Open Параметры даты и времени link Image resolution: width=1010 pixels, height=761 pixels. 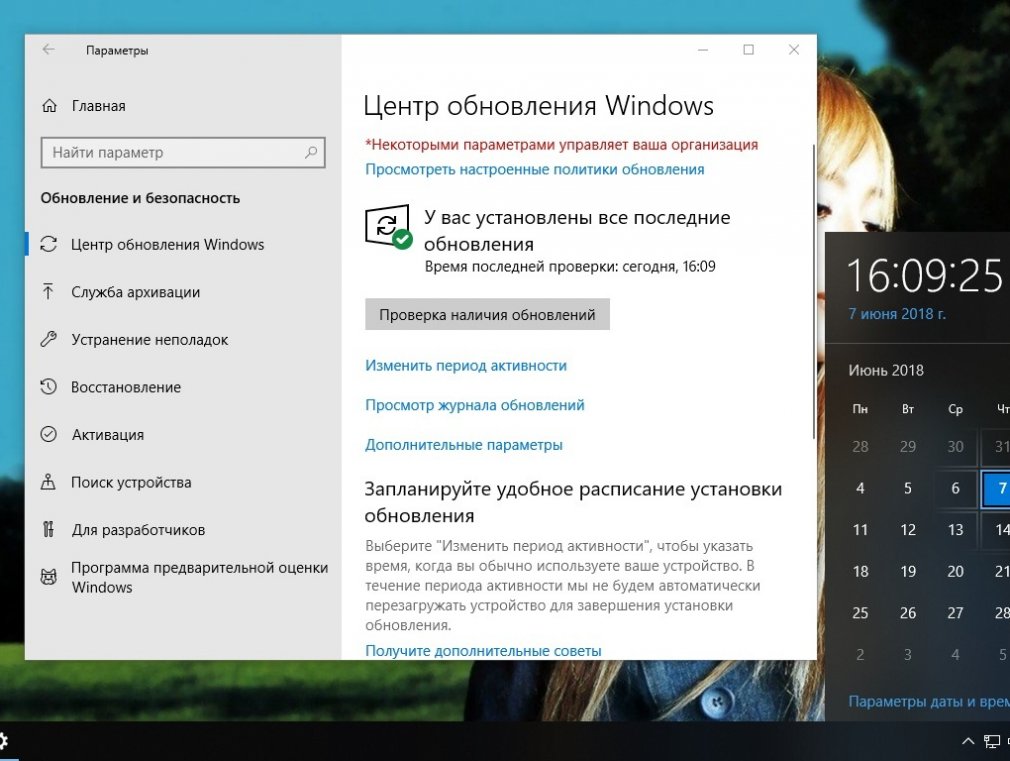(929, 702)
